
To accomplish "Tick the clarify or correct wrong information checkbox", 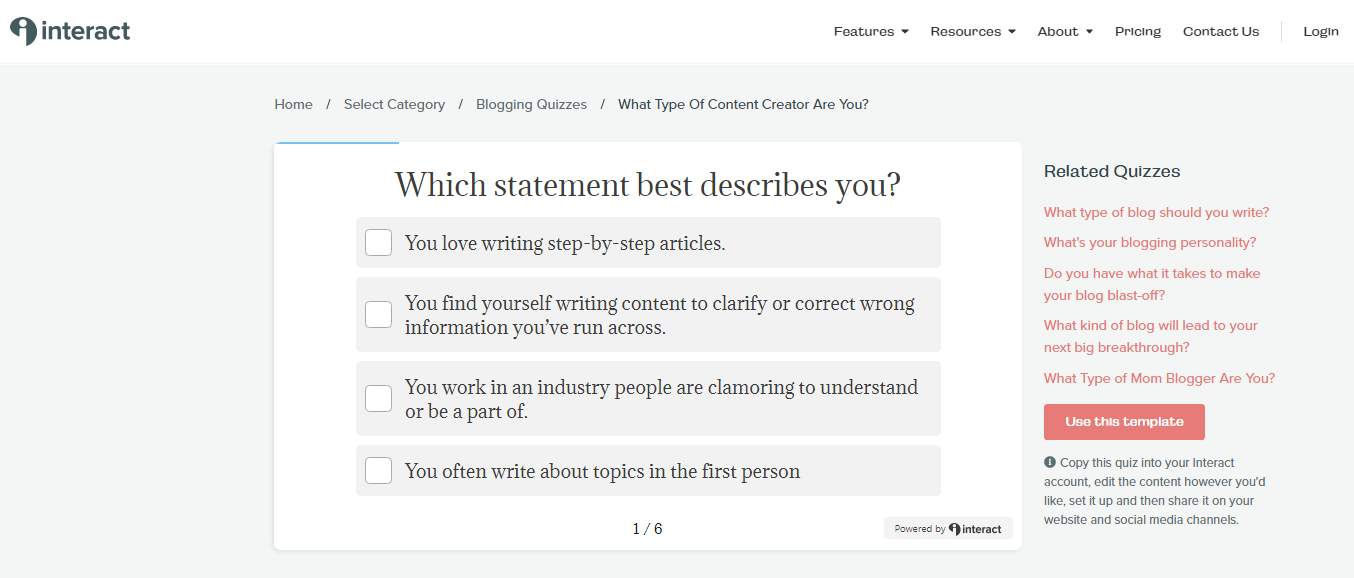I will pyautogui.click(x=378, y=314).
